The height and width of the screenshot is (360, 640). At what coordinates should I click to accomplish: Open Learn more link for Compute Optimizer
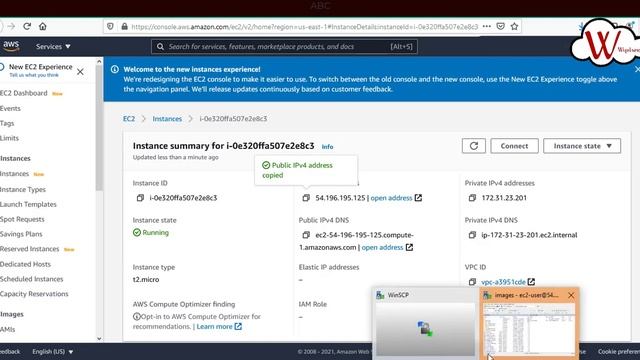pyautogui.click(x=214, y=327)
